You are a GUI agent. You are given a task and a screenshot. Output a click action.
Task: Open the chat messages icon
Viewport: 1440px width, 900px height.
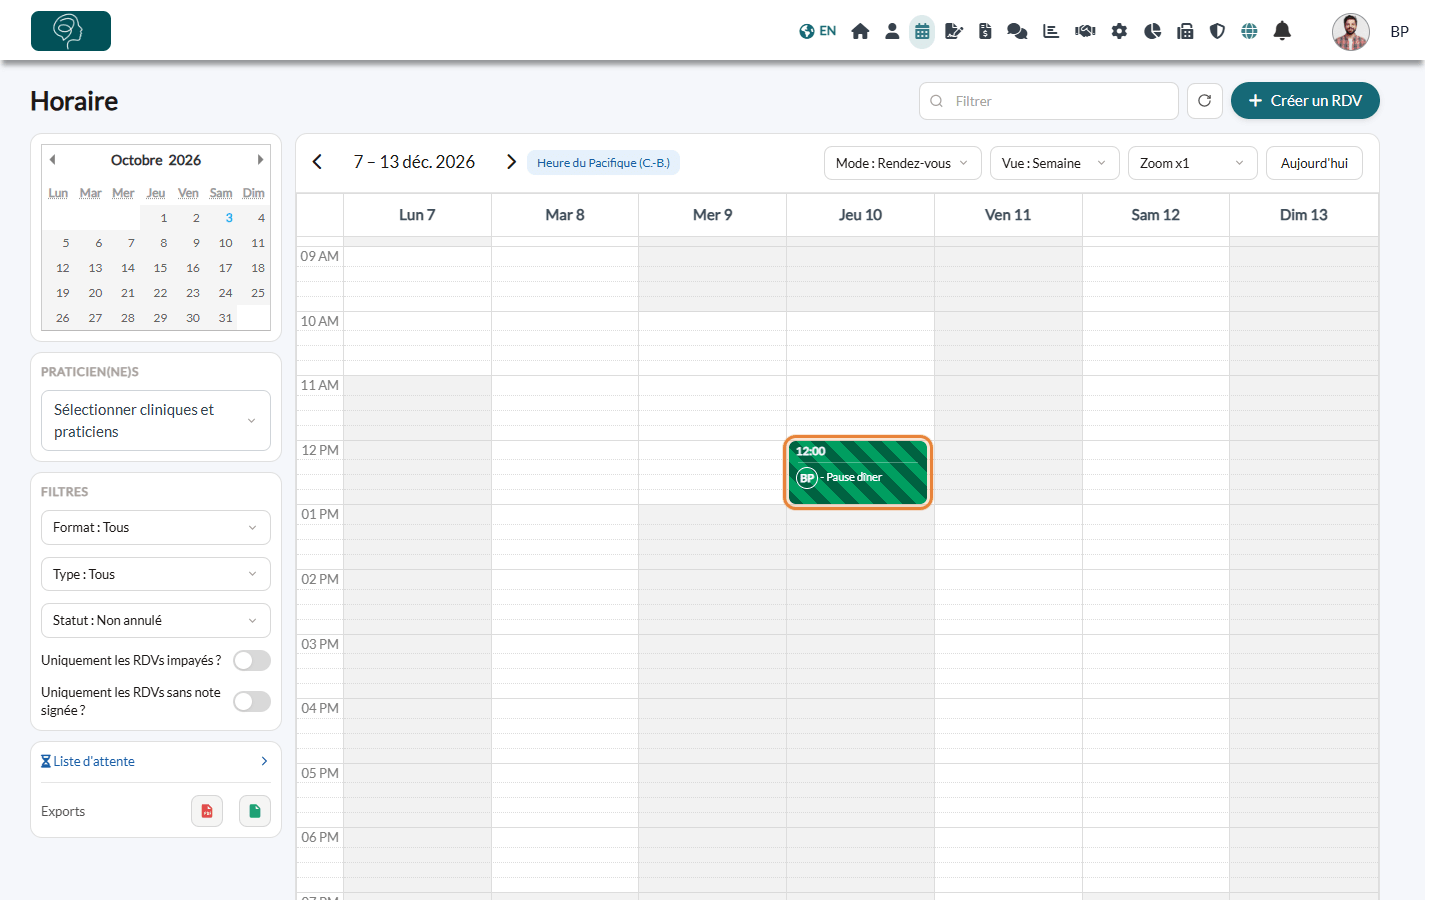click(1017, 31)
